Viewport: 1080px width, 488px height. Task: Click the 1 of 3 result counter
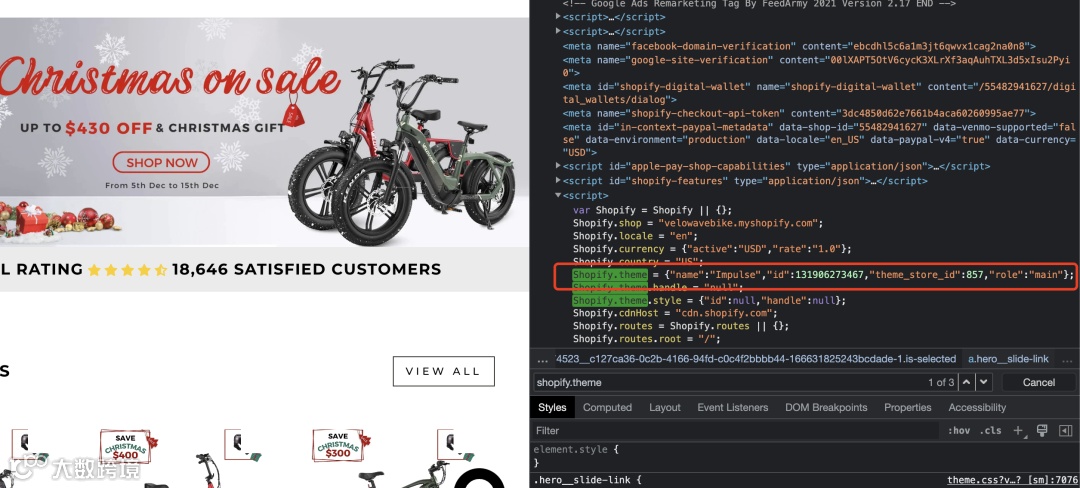pyautogui.click(x=941, y=382)
